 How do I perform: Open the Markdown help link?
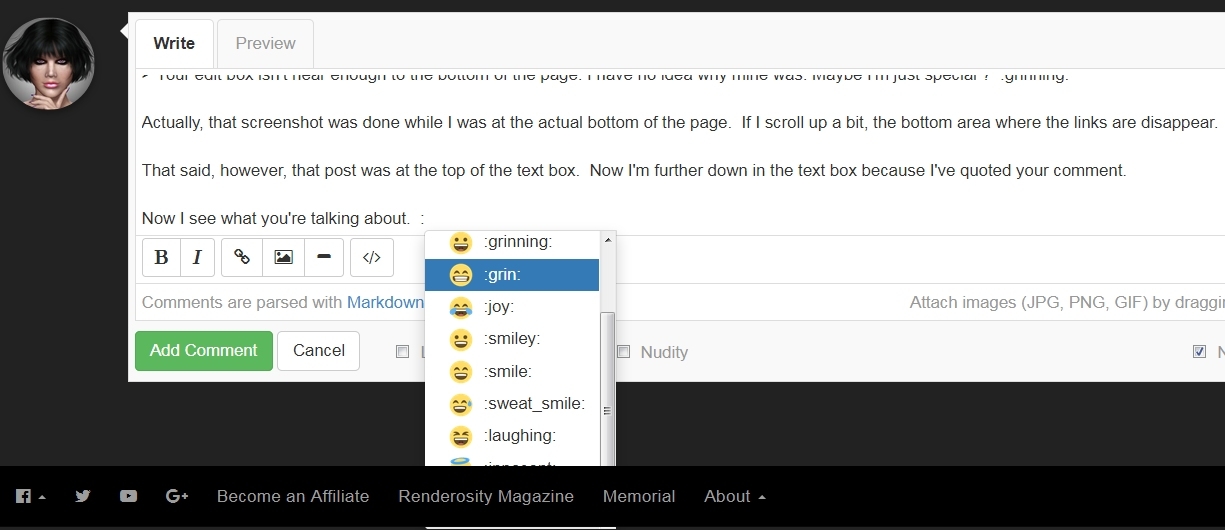pyautogui.click(x=385, y=302)
